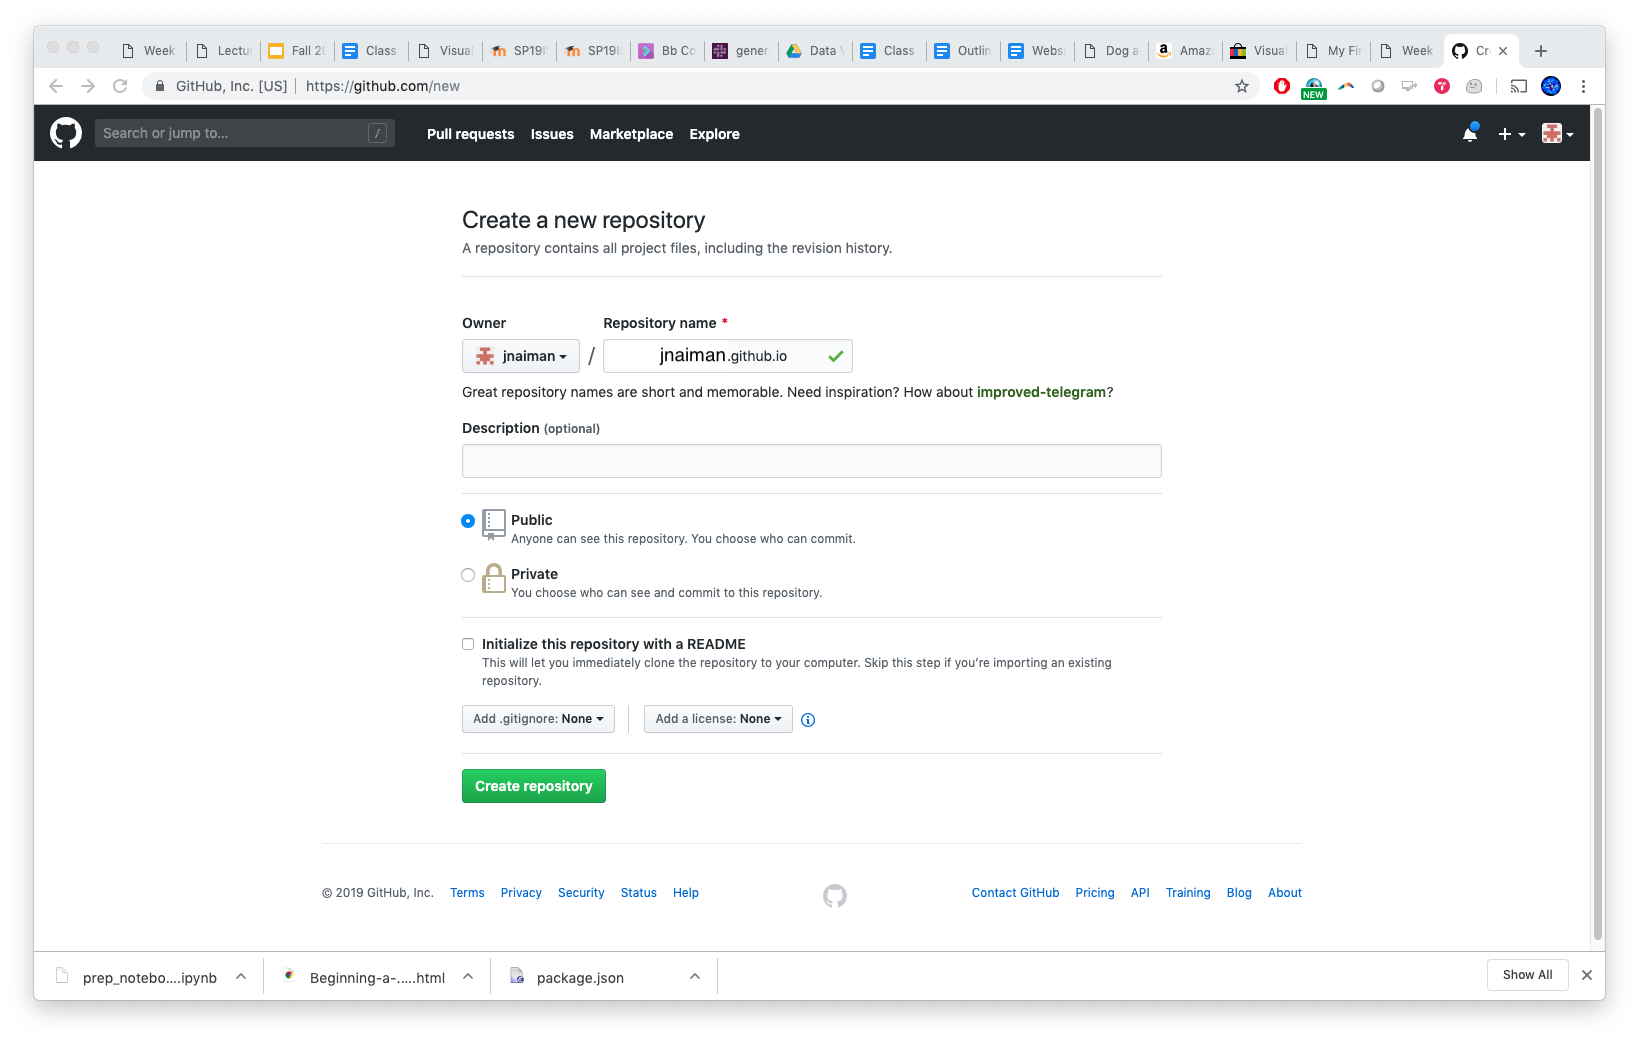Viewport: 1639px width, 1042px height.
Task: Click the extension icon with NEW badge
Action: pyautogui.click(x=1314, y=88)
